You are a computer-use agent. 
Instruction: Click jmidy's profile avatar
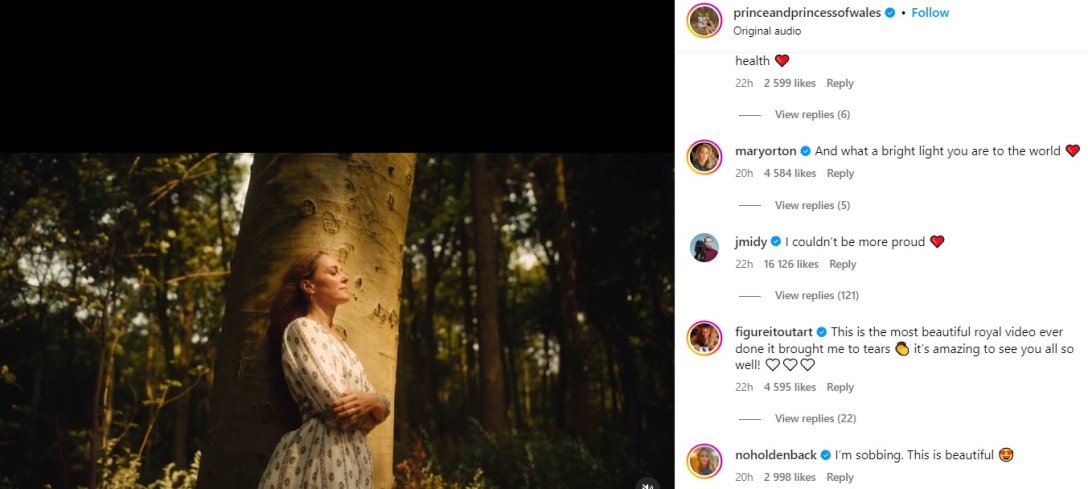(x=704, y=248)
